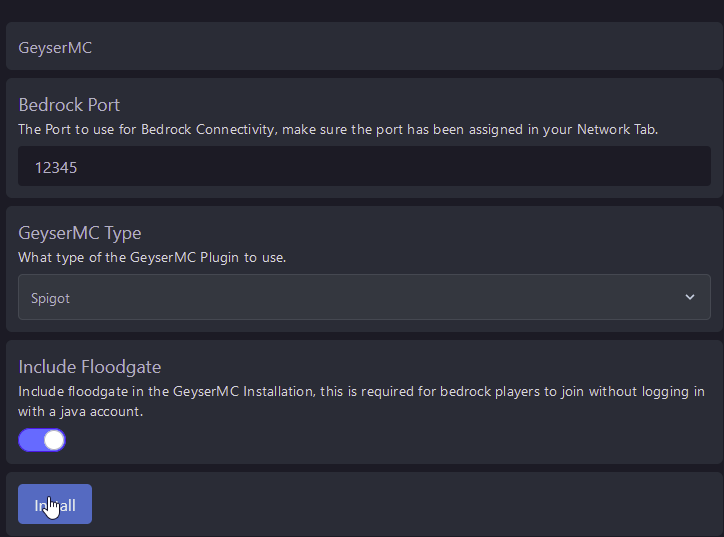The height and width of the screenshot is (537, 724).
Task: Click empty area of GeyserMC header bar
Action: 400,47
